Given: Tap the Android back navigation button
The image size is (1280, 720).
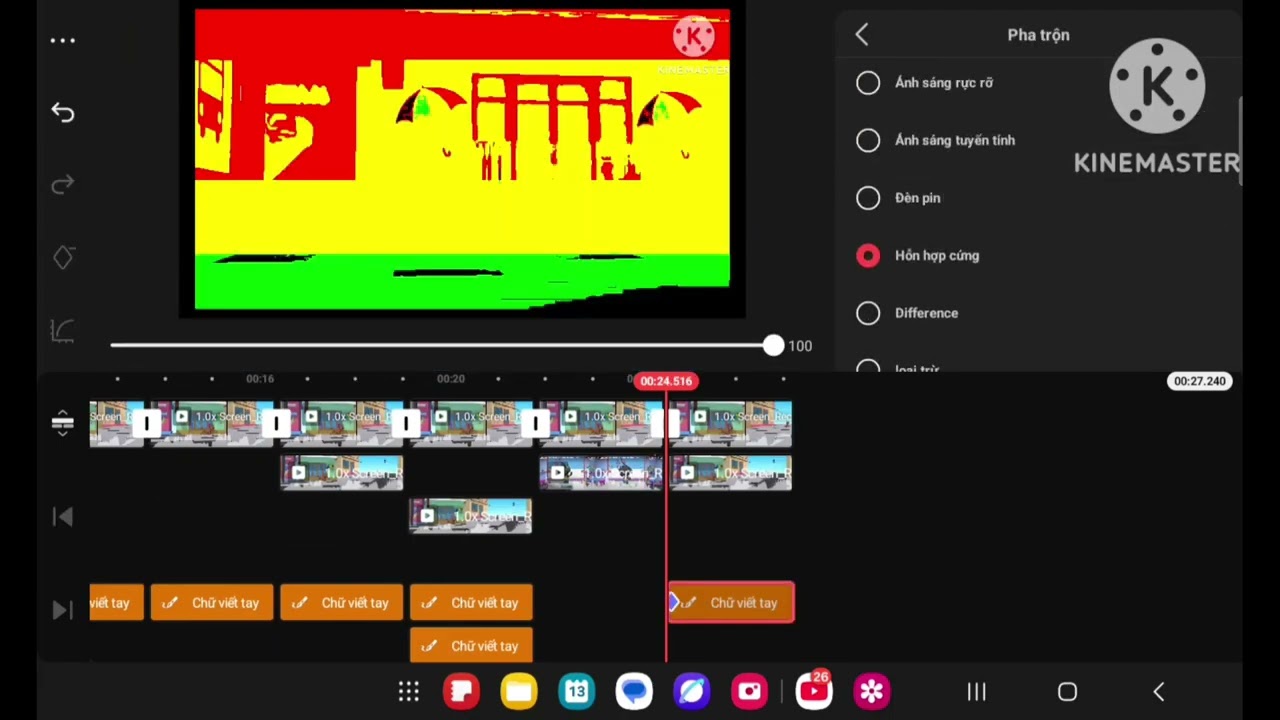Looking at the screenshot, I should tap(1159, 692).
